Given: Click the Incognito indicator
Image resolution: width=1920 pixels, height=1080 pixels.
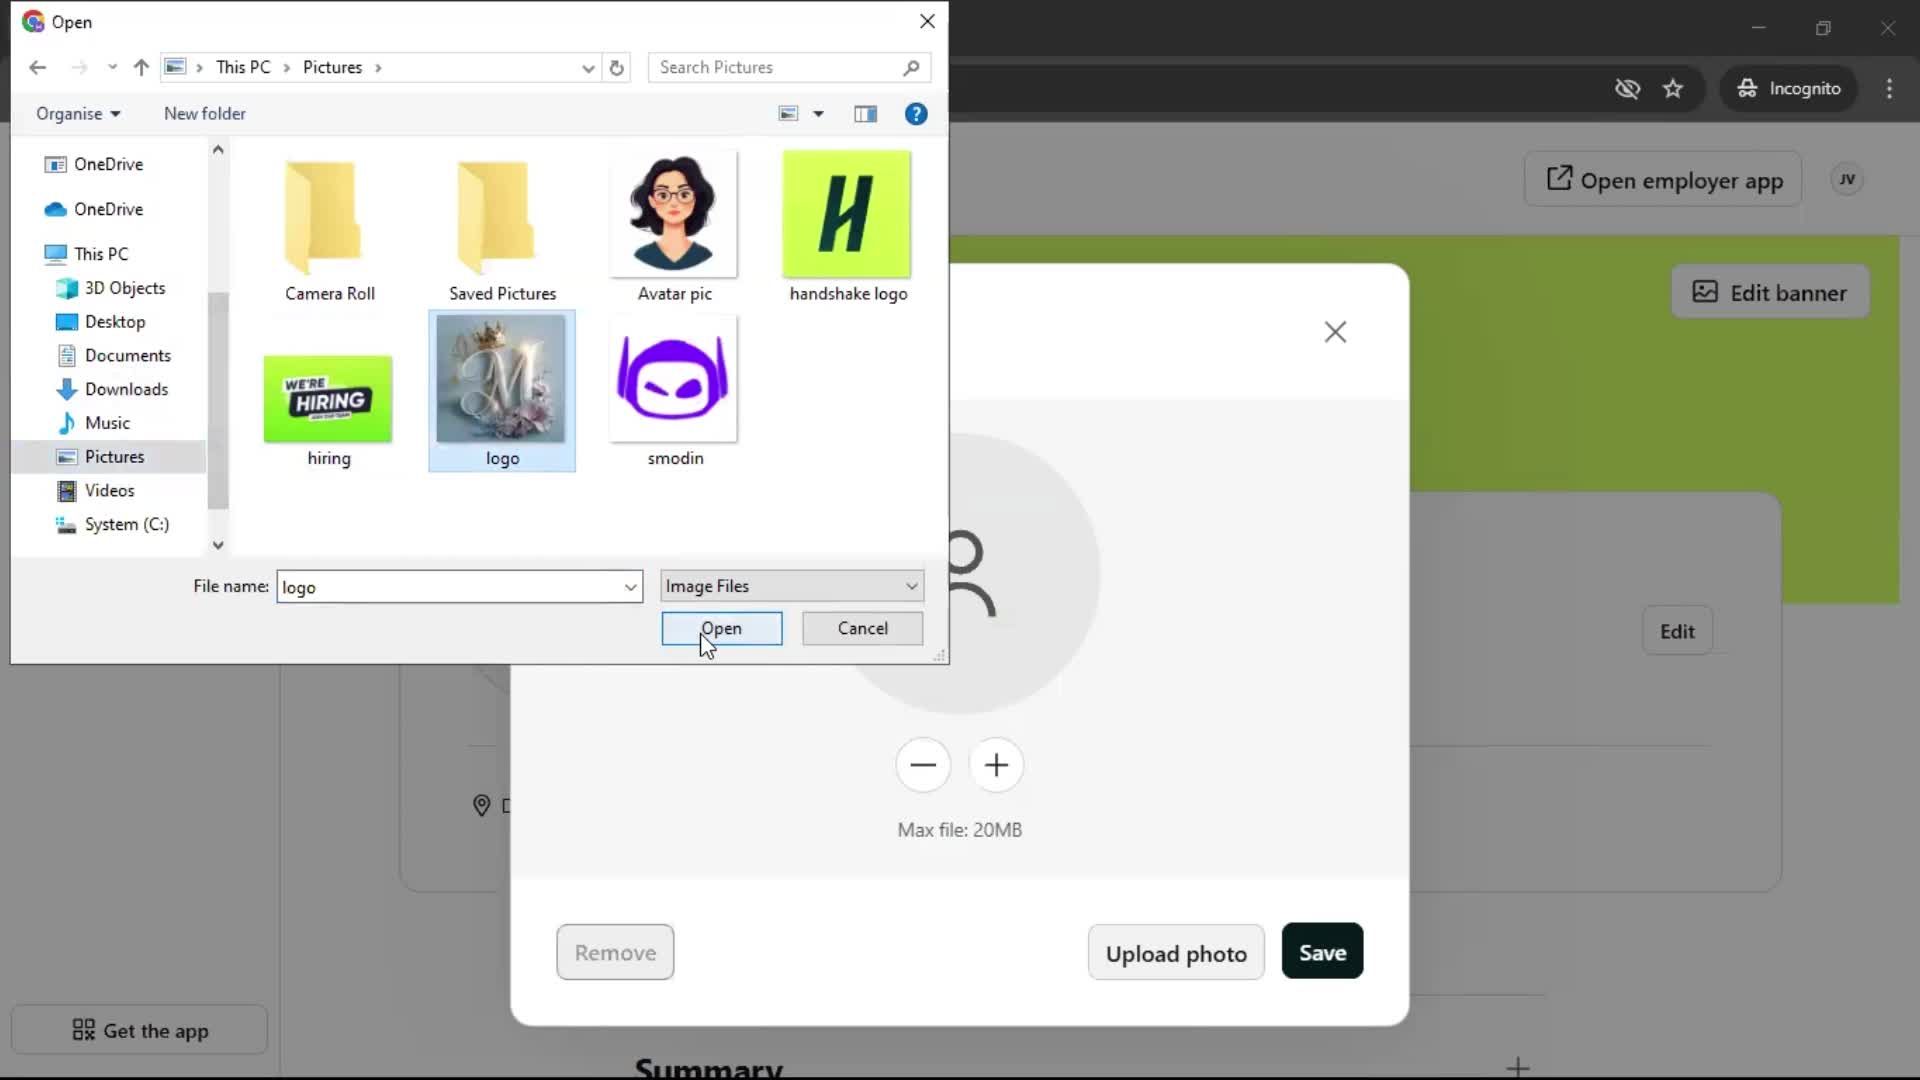Looking at the screenshot, I should (x=1789, y=89).
